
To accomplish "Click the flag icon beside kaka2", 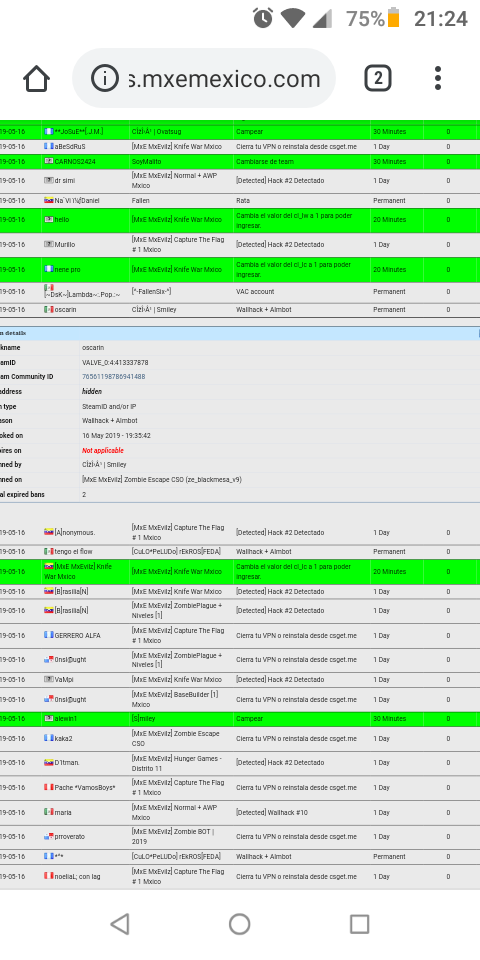I will (49, 738).
